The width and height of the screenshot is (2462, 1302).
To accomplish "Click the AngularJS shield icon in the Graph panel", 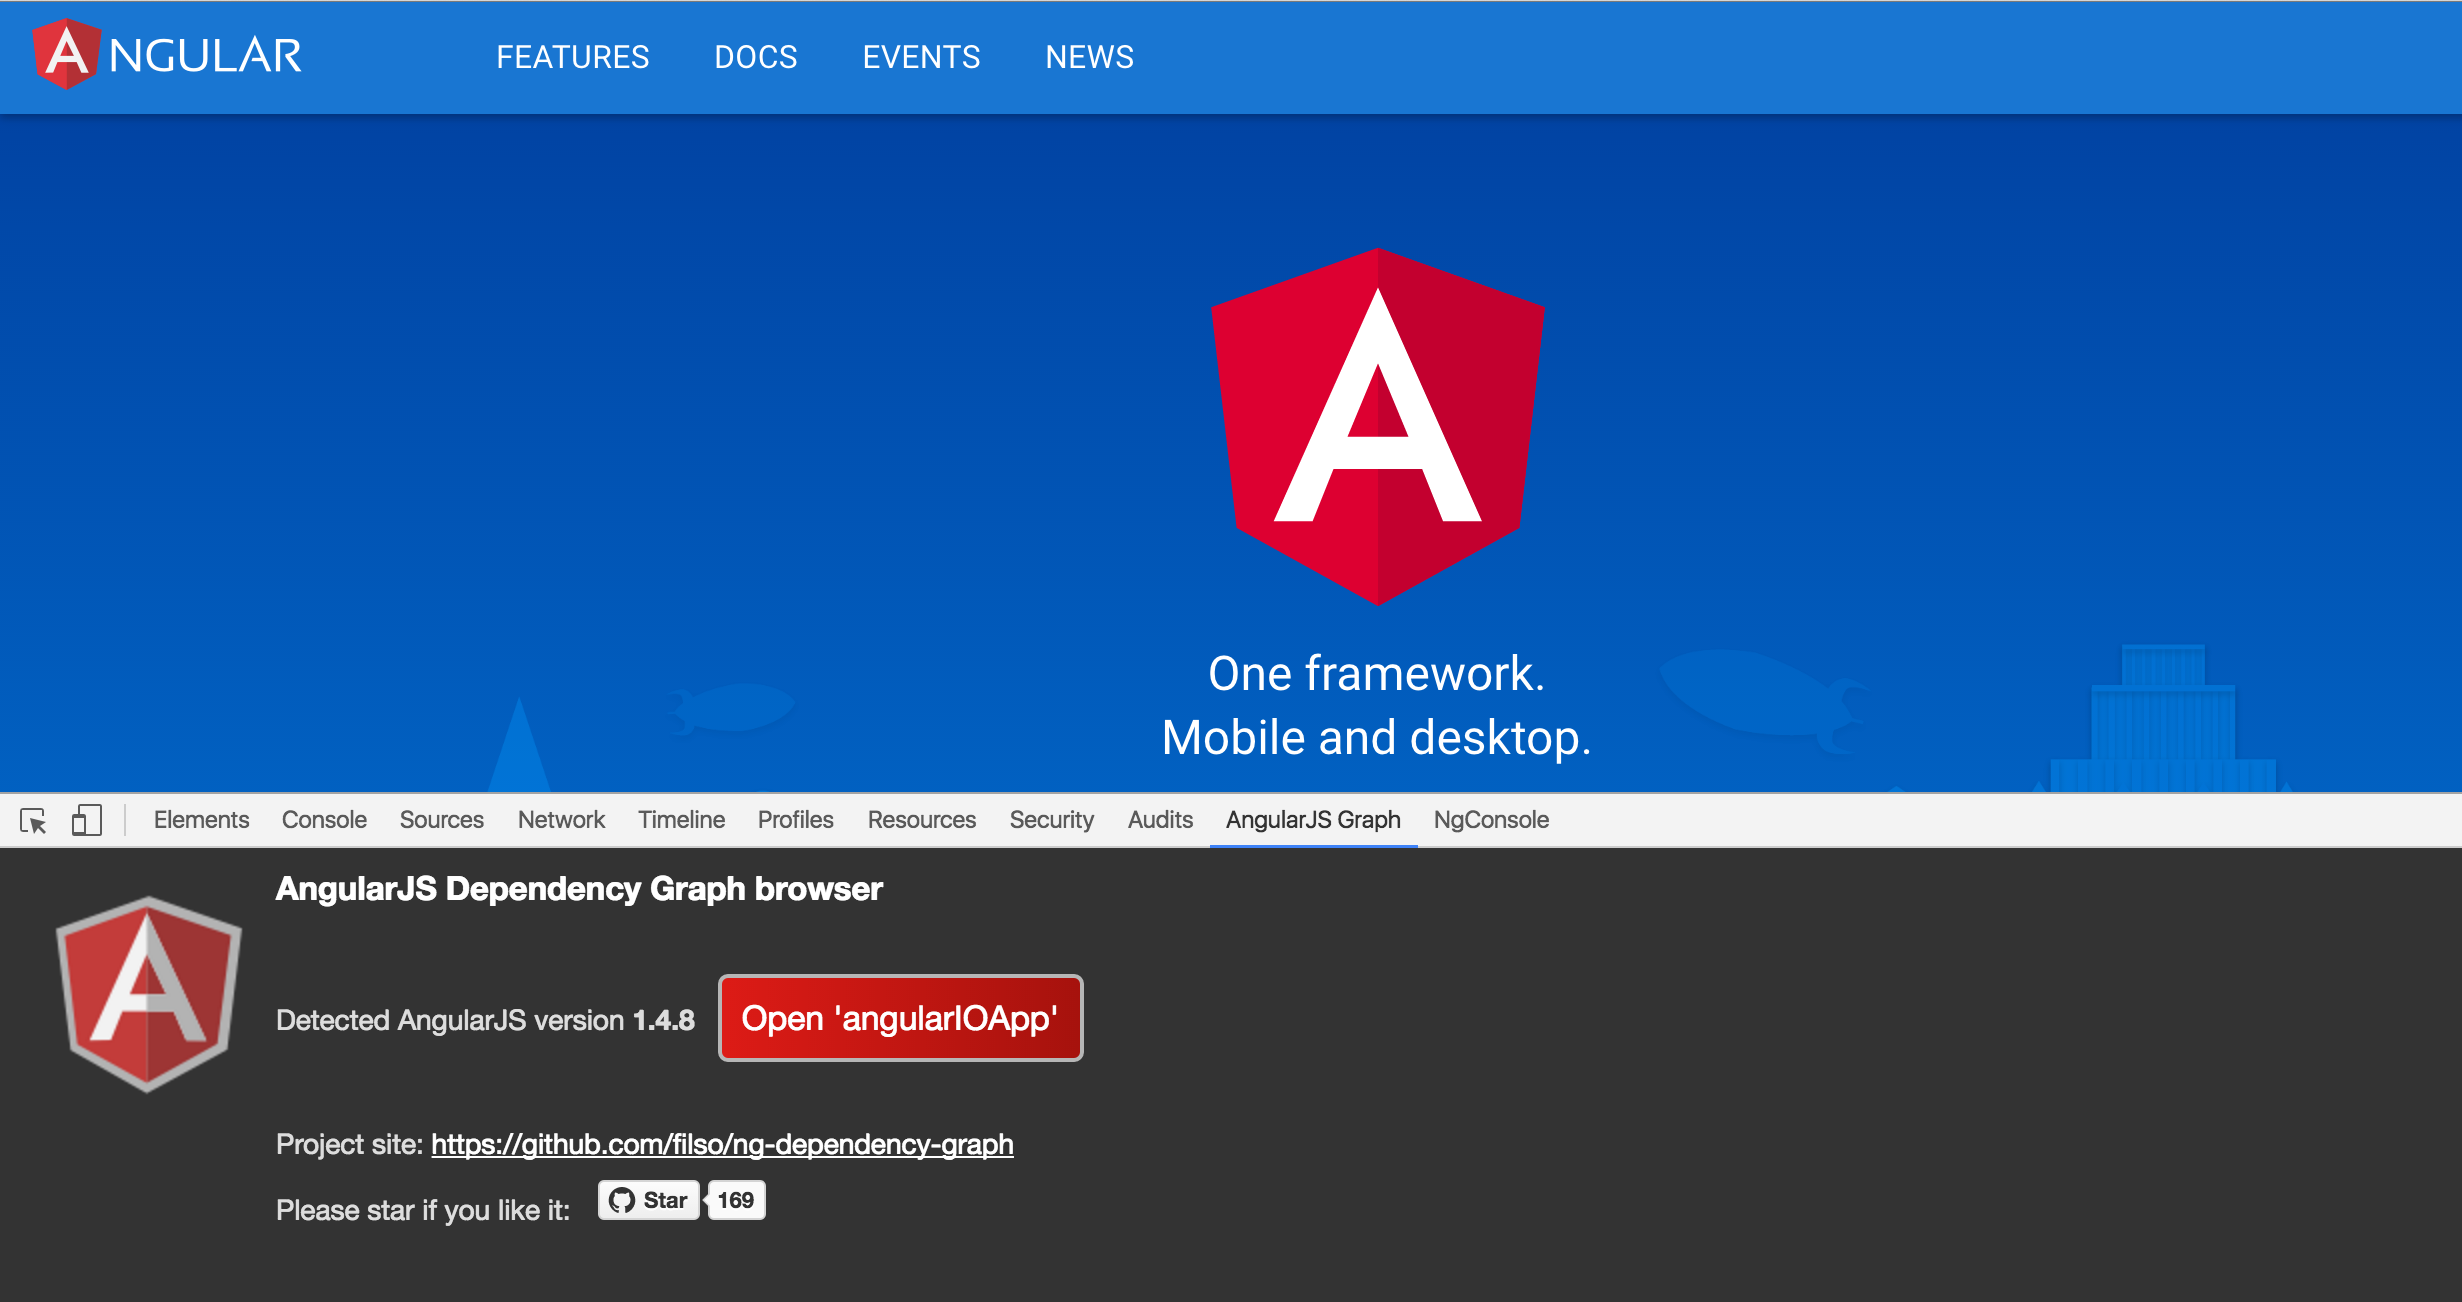I will click(149, 994).
